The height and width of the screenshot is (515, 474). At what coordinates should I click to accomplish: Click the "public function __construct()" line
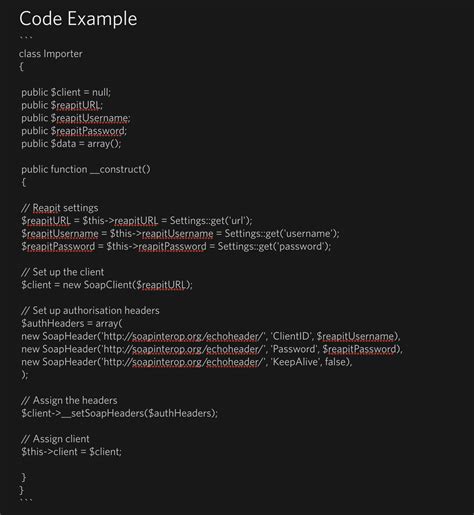tap(86, 169)
